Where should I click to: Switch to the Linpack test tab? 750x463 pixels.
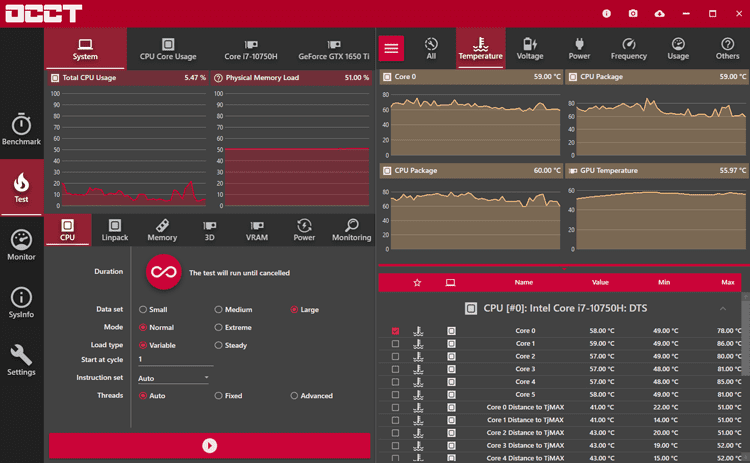pos(115,230)
